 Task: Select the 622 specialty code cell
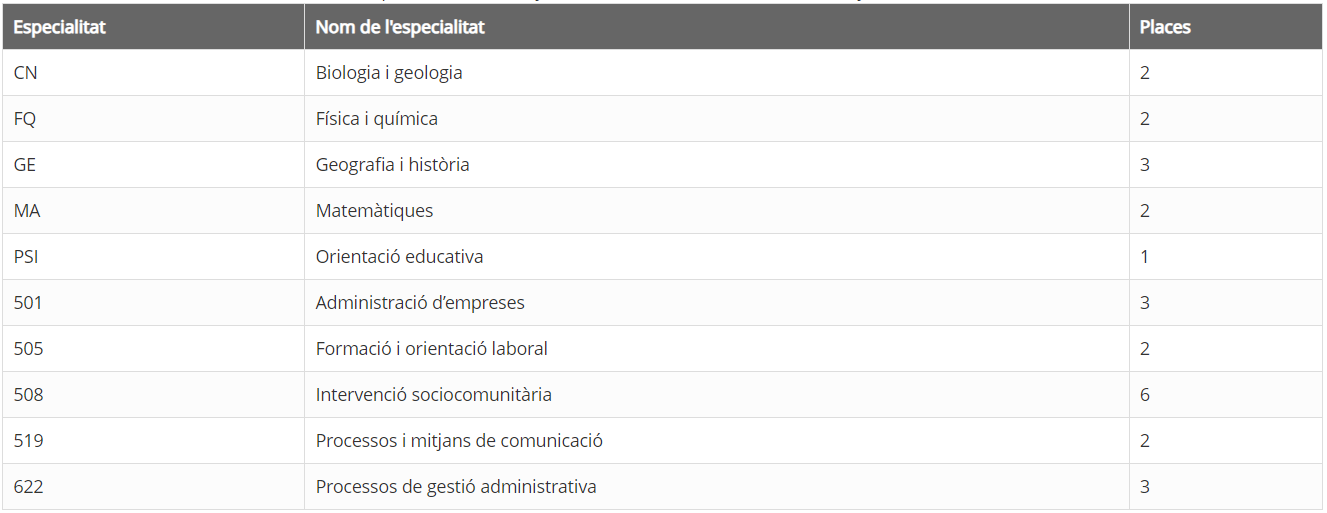(x=153, y=487)
